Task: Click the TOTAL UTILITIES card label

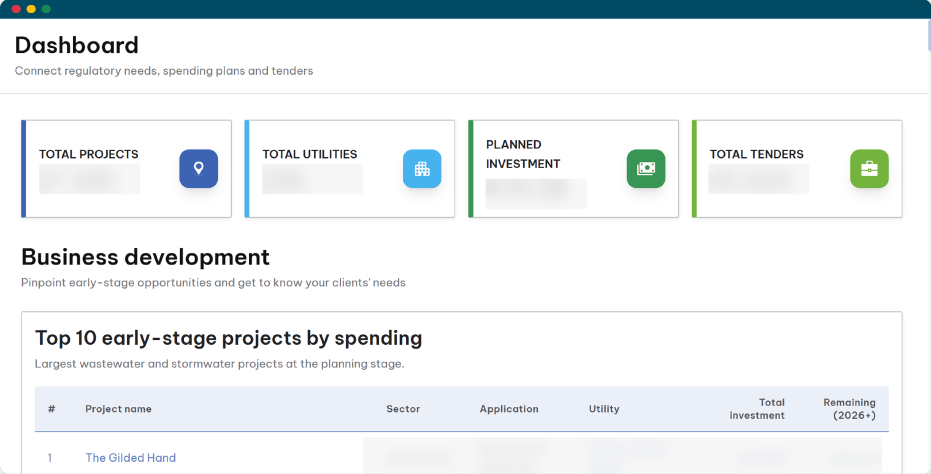Action: (x=310, y=154)
